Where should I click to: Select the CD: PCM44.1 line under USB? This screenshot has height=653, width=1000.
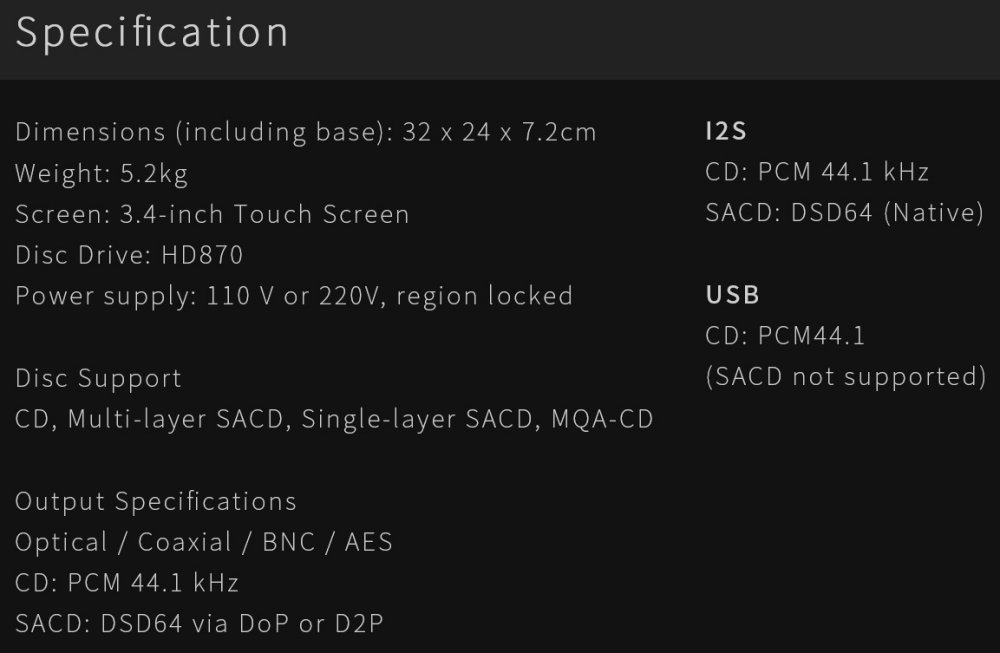click(785, 336)
